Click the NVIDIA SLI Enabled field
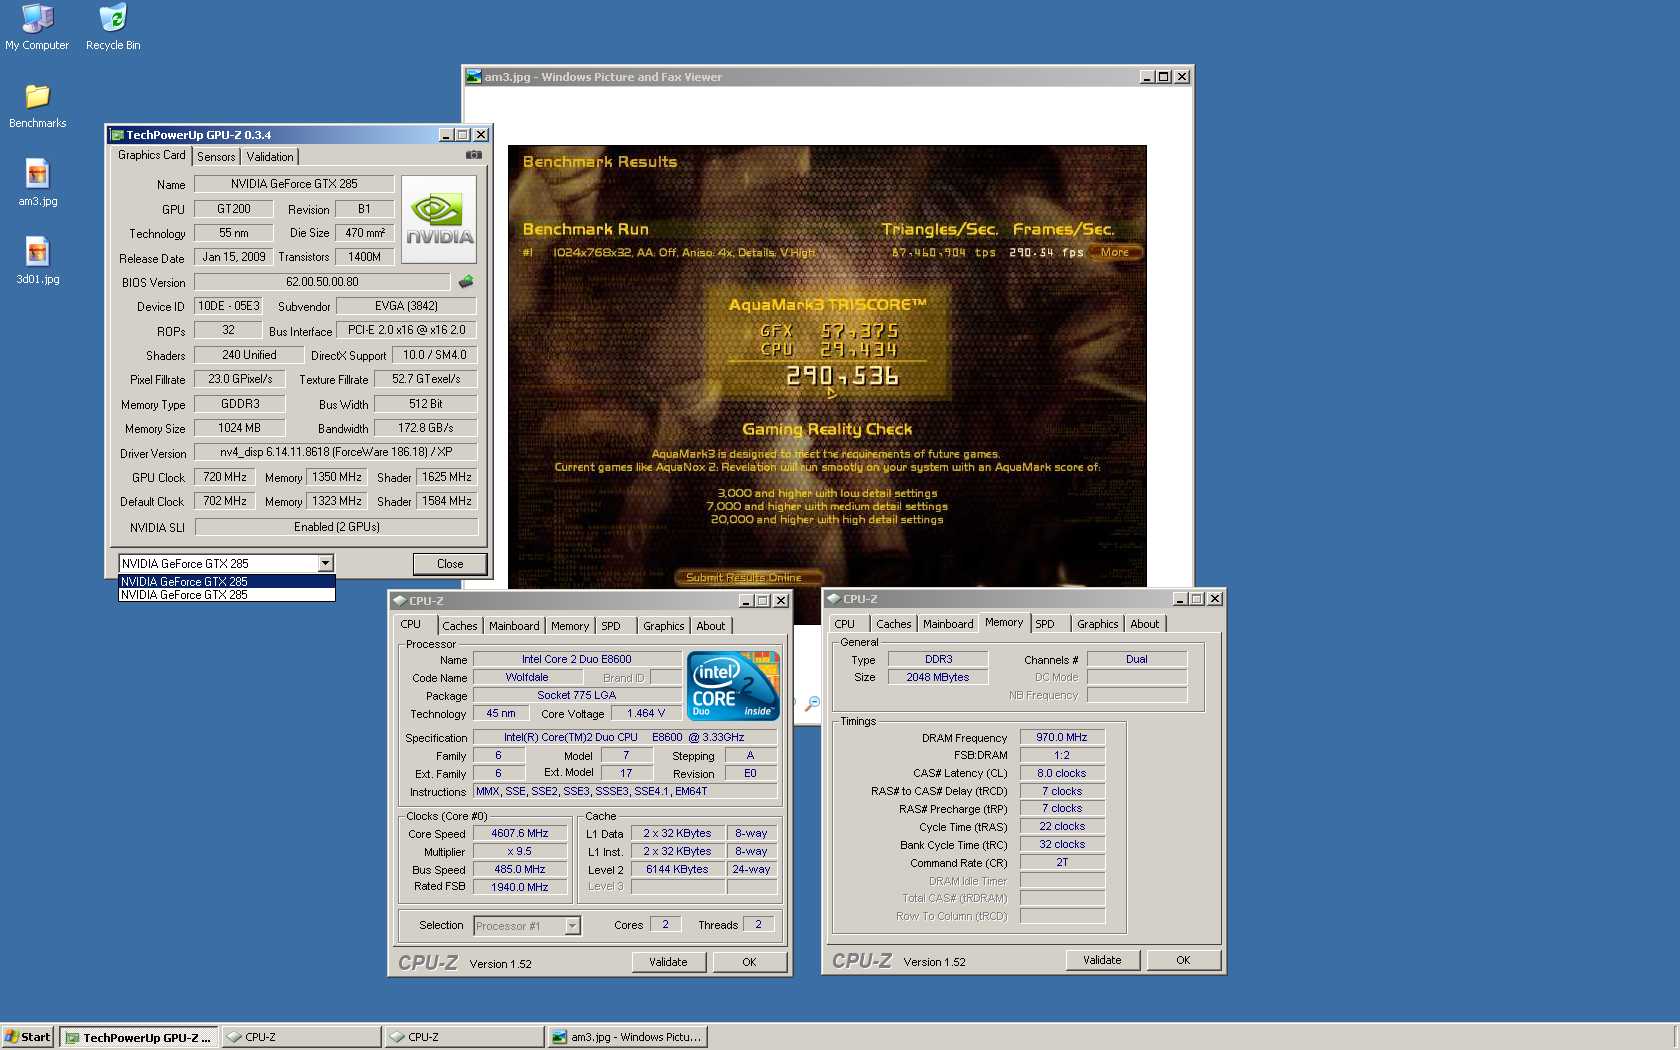The image size is (1680, 1050). click(336, 527)
